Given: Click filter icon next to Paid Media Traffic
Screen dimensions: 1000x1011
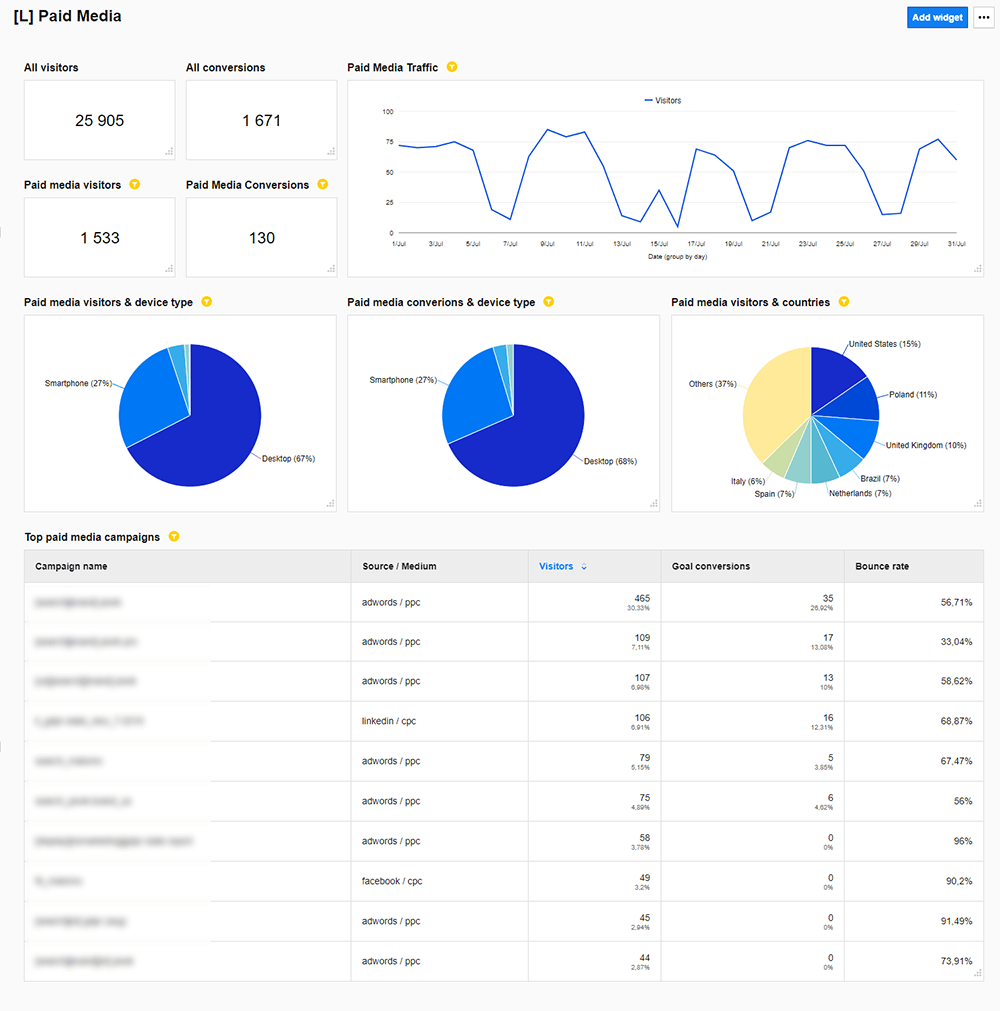Looking at the screenshot, I should (x=452, y=67).
